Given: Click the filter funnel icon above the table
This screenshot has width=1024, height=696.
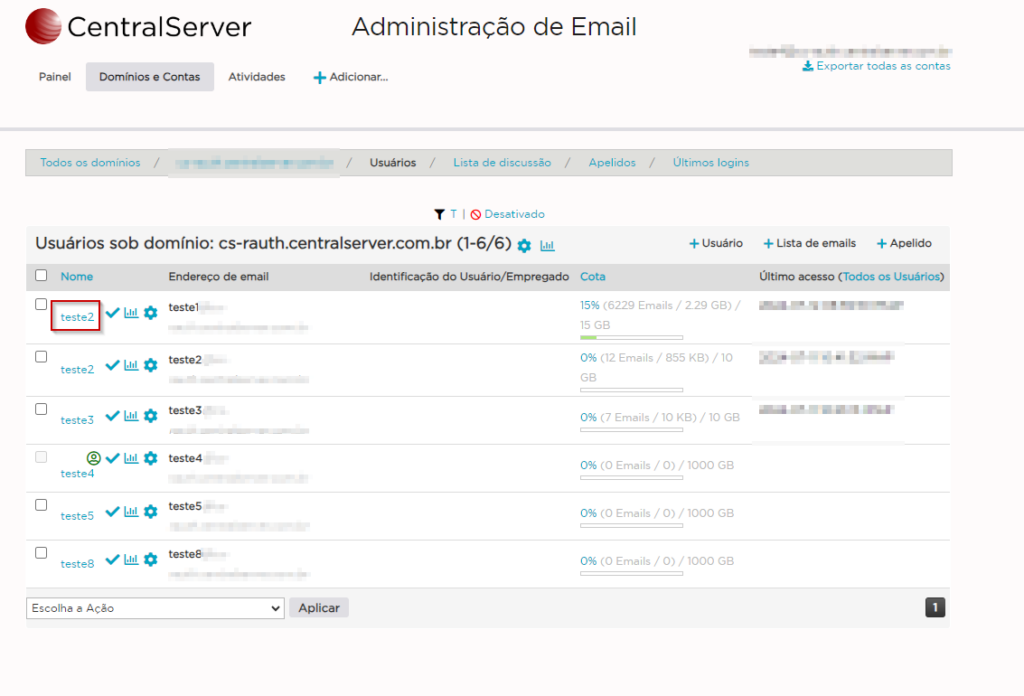Looking at the screenshot, I should 439,214.
